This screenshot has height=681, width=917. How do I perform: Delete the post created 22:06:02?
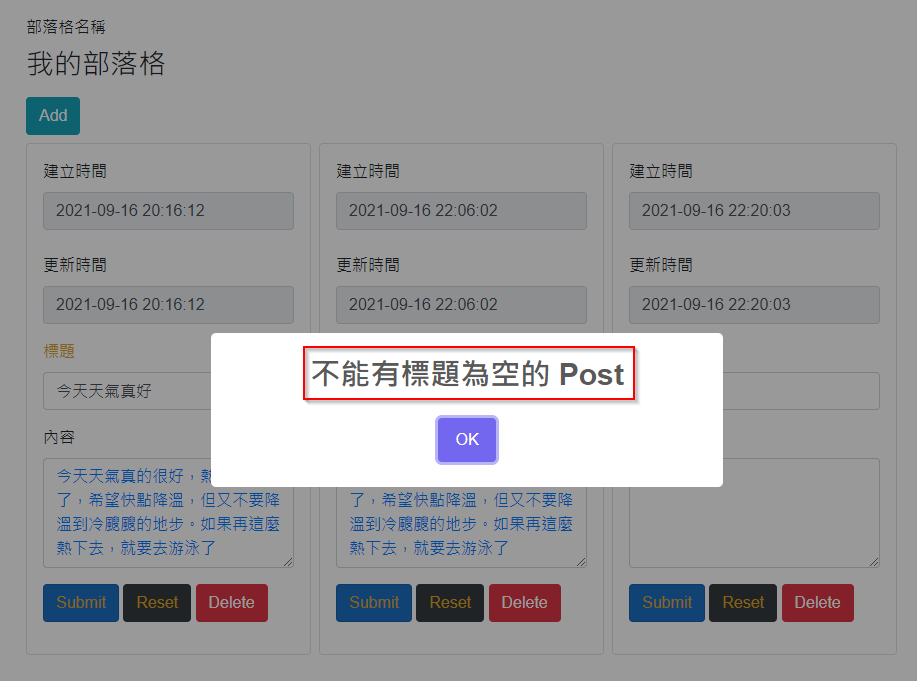tap(525, 603)
